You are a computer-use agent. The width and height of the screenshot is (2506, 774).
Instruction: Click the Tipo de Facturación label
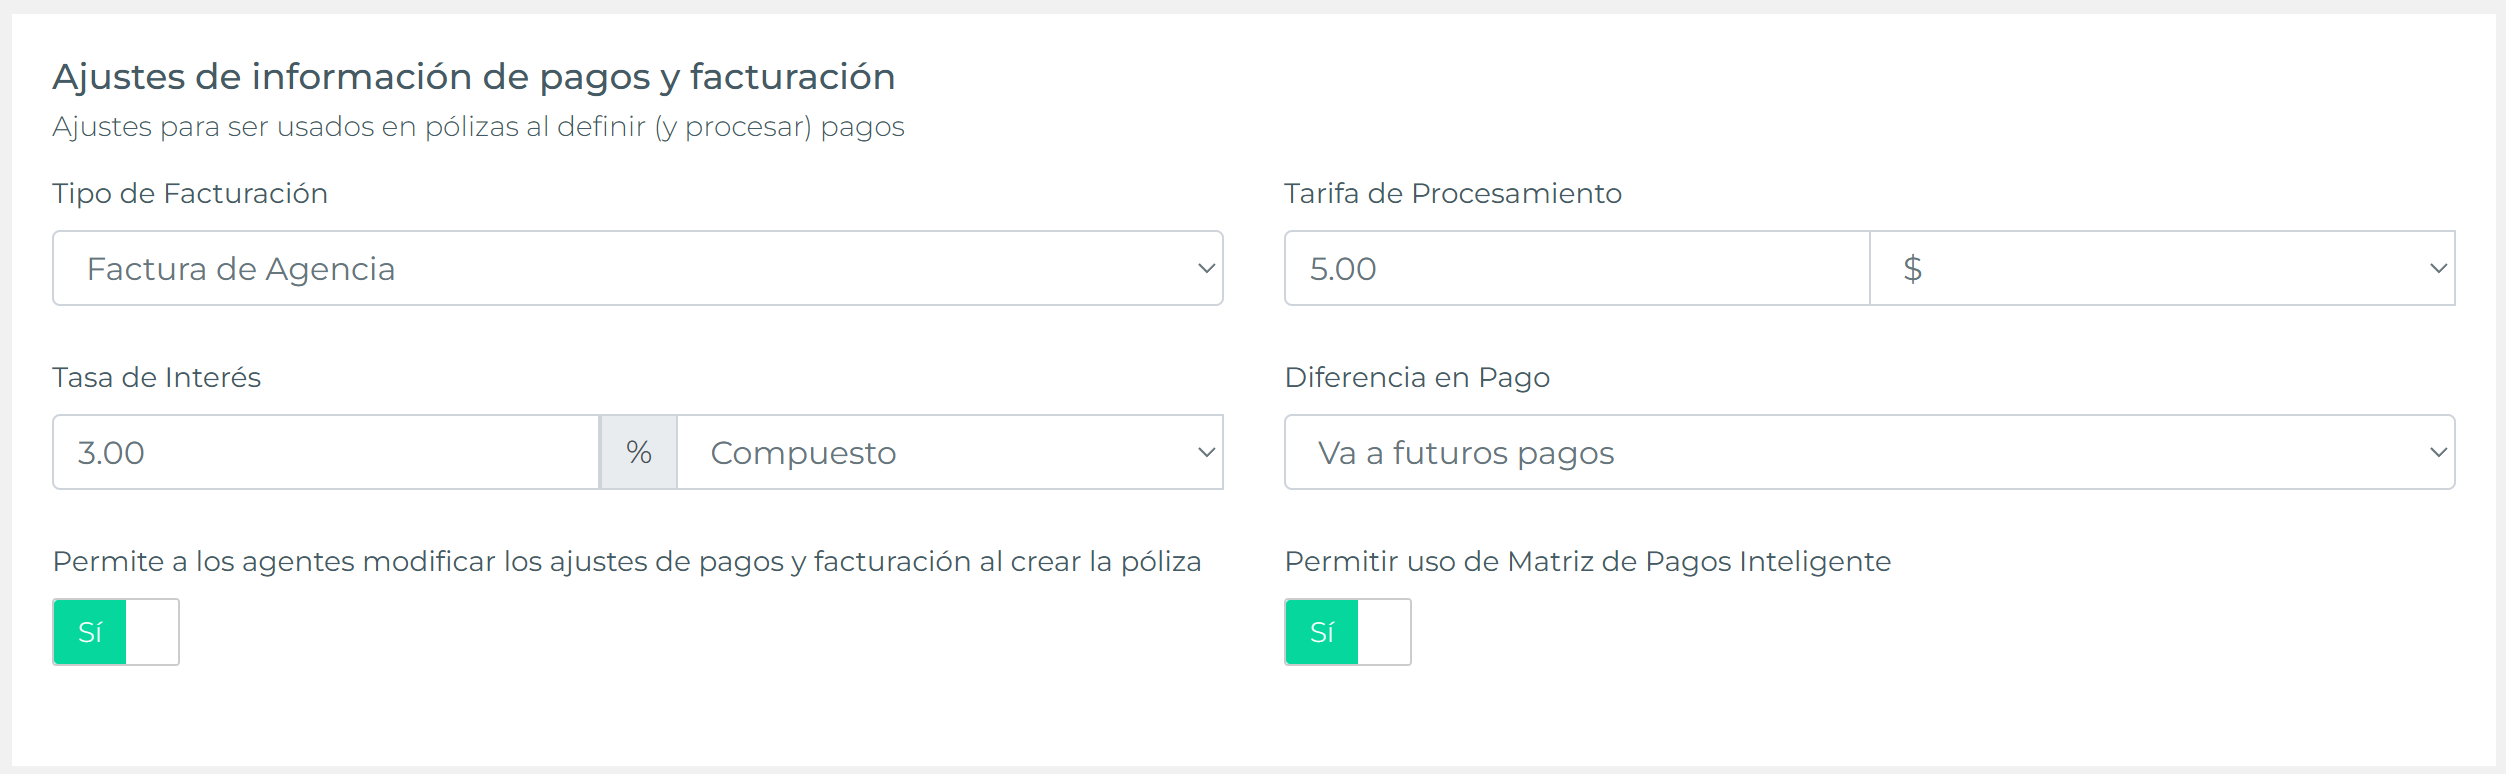click(x=190, y=193)
